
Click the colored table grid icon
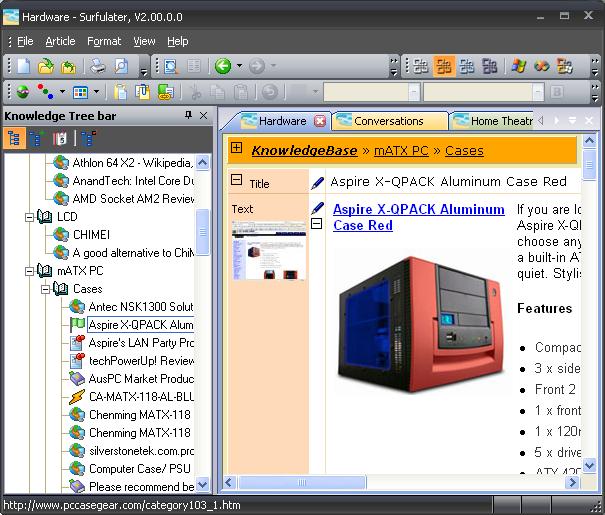click(80, 92)
